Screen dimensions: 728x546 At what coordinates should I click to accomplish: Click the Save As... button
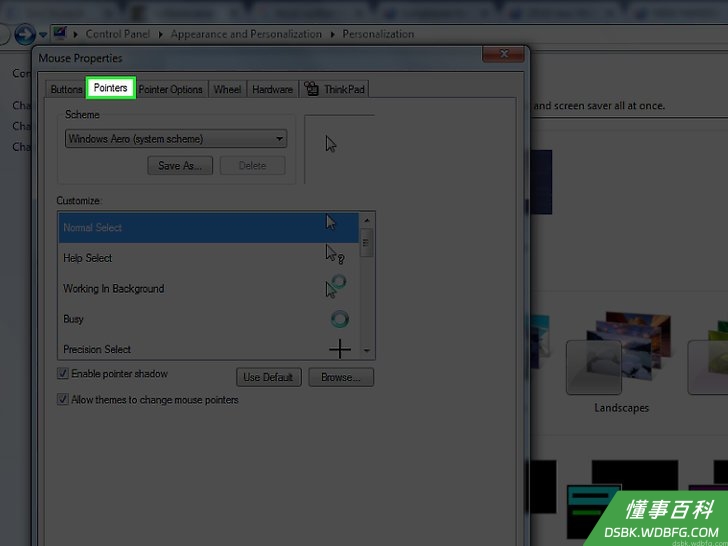coord(180,165)
